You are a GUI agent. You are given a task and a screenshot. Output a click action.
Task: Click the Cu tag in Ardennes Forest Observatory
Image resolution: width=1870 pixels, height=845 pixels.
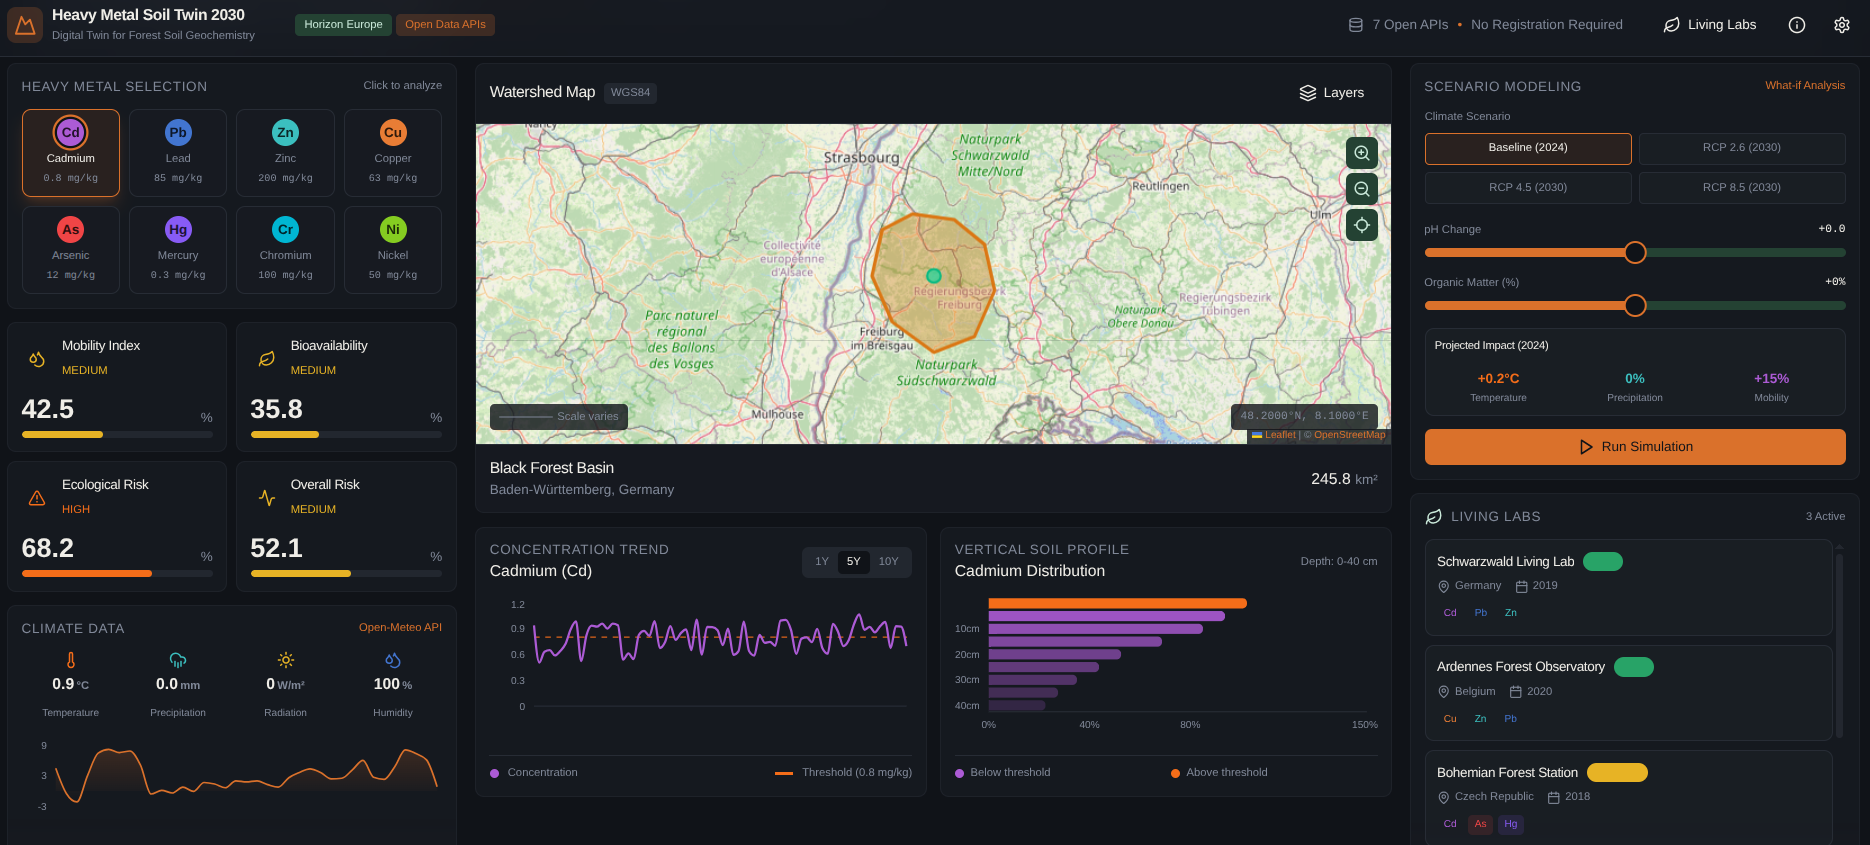coord(1450,719)
